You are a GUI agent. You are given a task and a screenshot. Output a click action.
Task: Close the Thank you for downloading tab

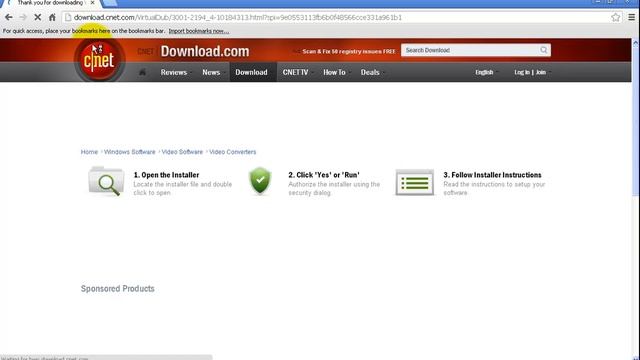(x=92, y=3)
